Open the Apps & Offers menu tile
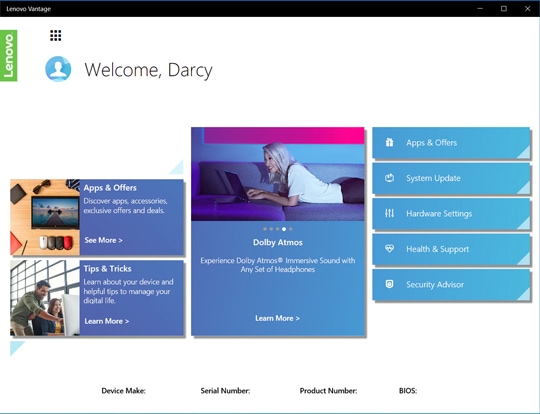 pyautogui.click(x=451, y=143)
